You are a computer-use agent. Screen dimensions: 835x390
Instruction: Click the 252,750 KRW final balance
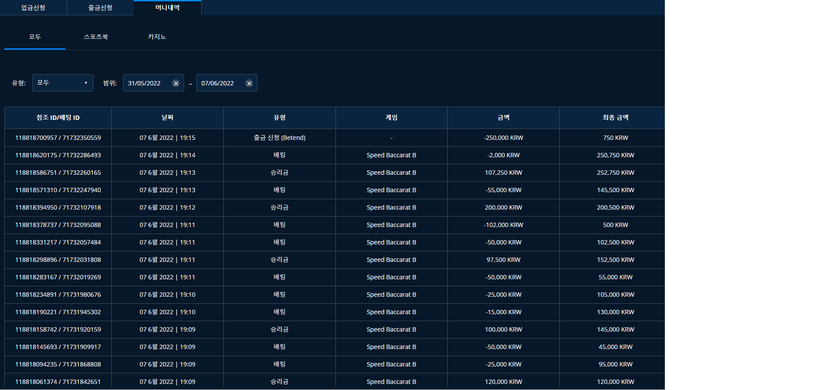(616, 173)
